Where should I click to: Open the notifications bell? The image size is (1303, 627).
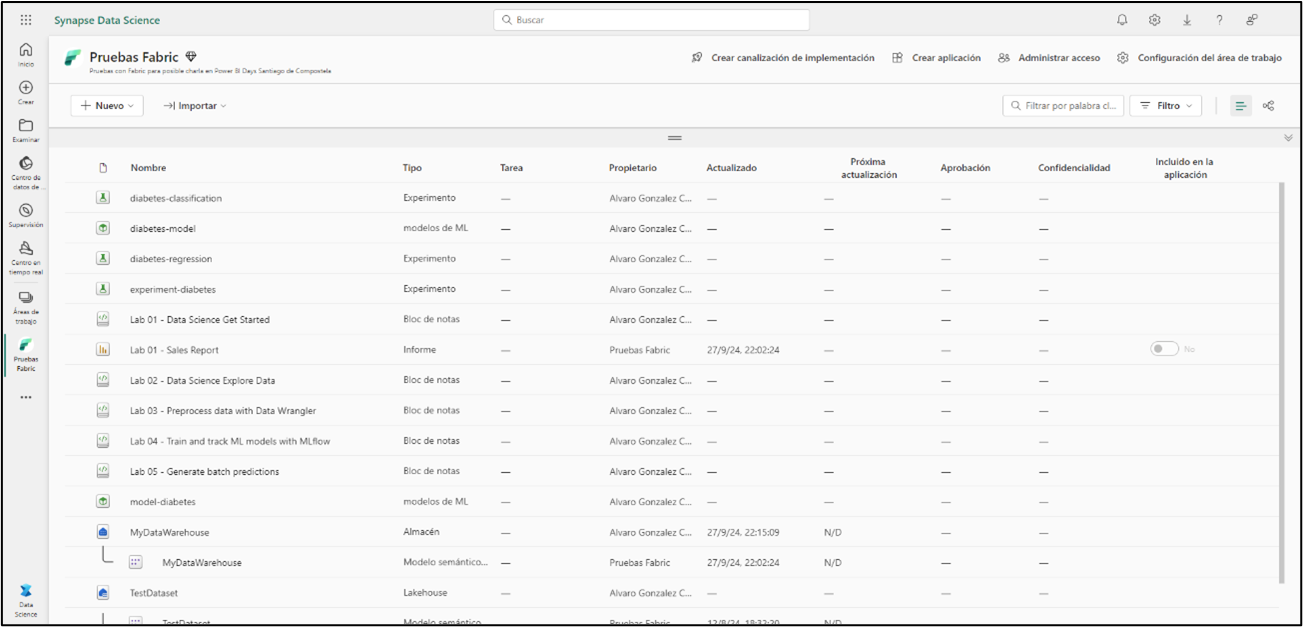pyautogui.click(x=1122, y=20)
